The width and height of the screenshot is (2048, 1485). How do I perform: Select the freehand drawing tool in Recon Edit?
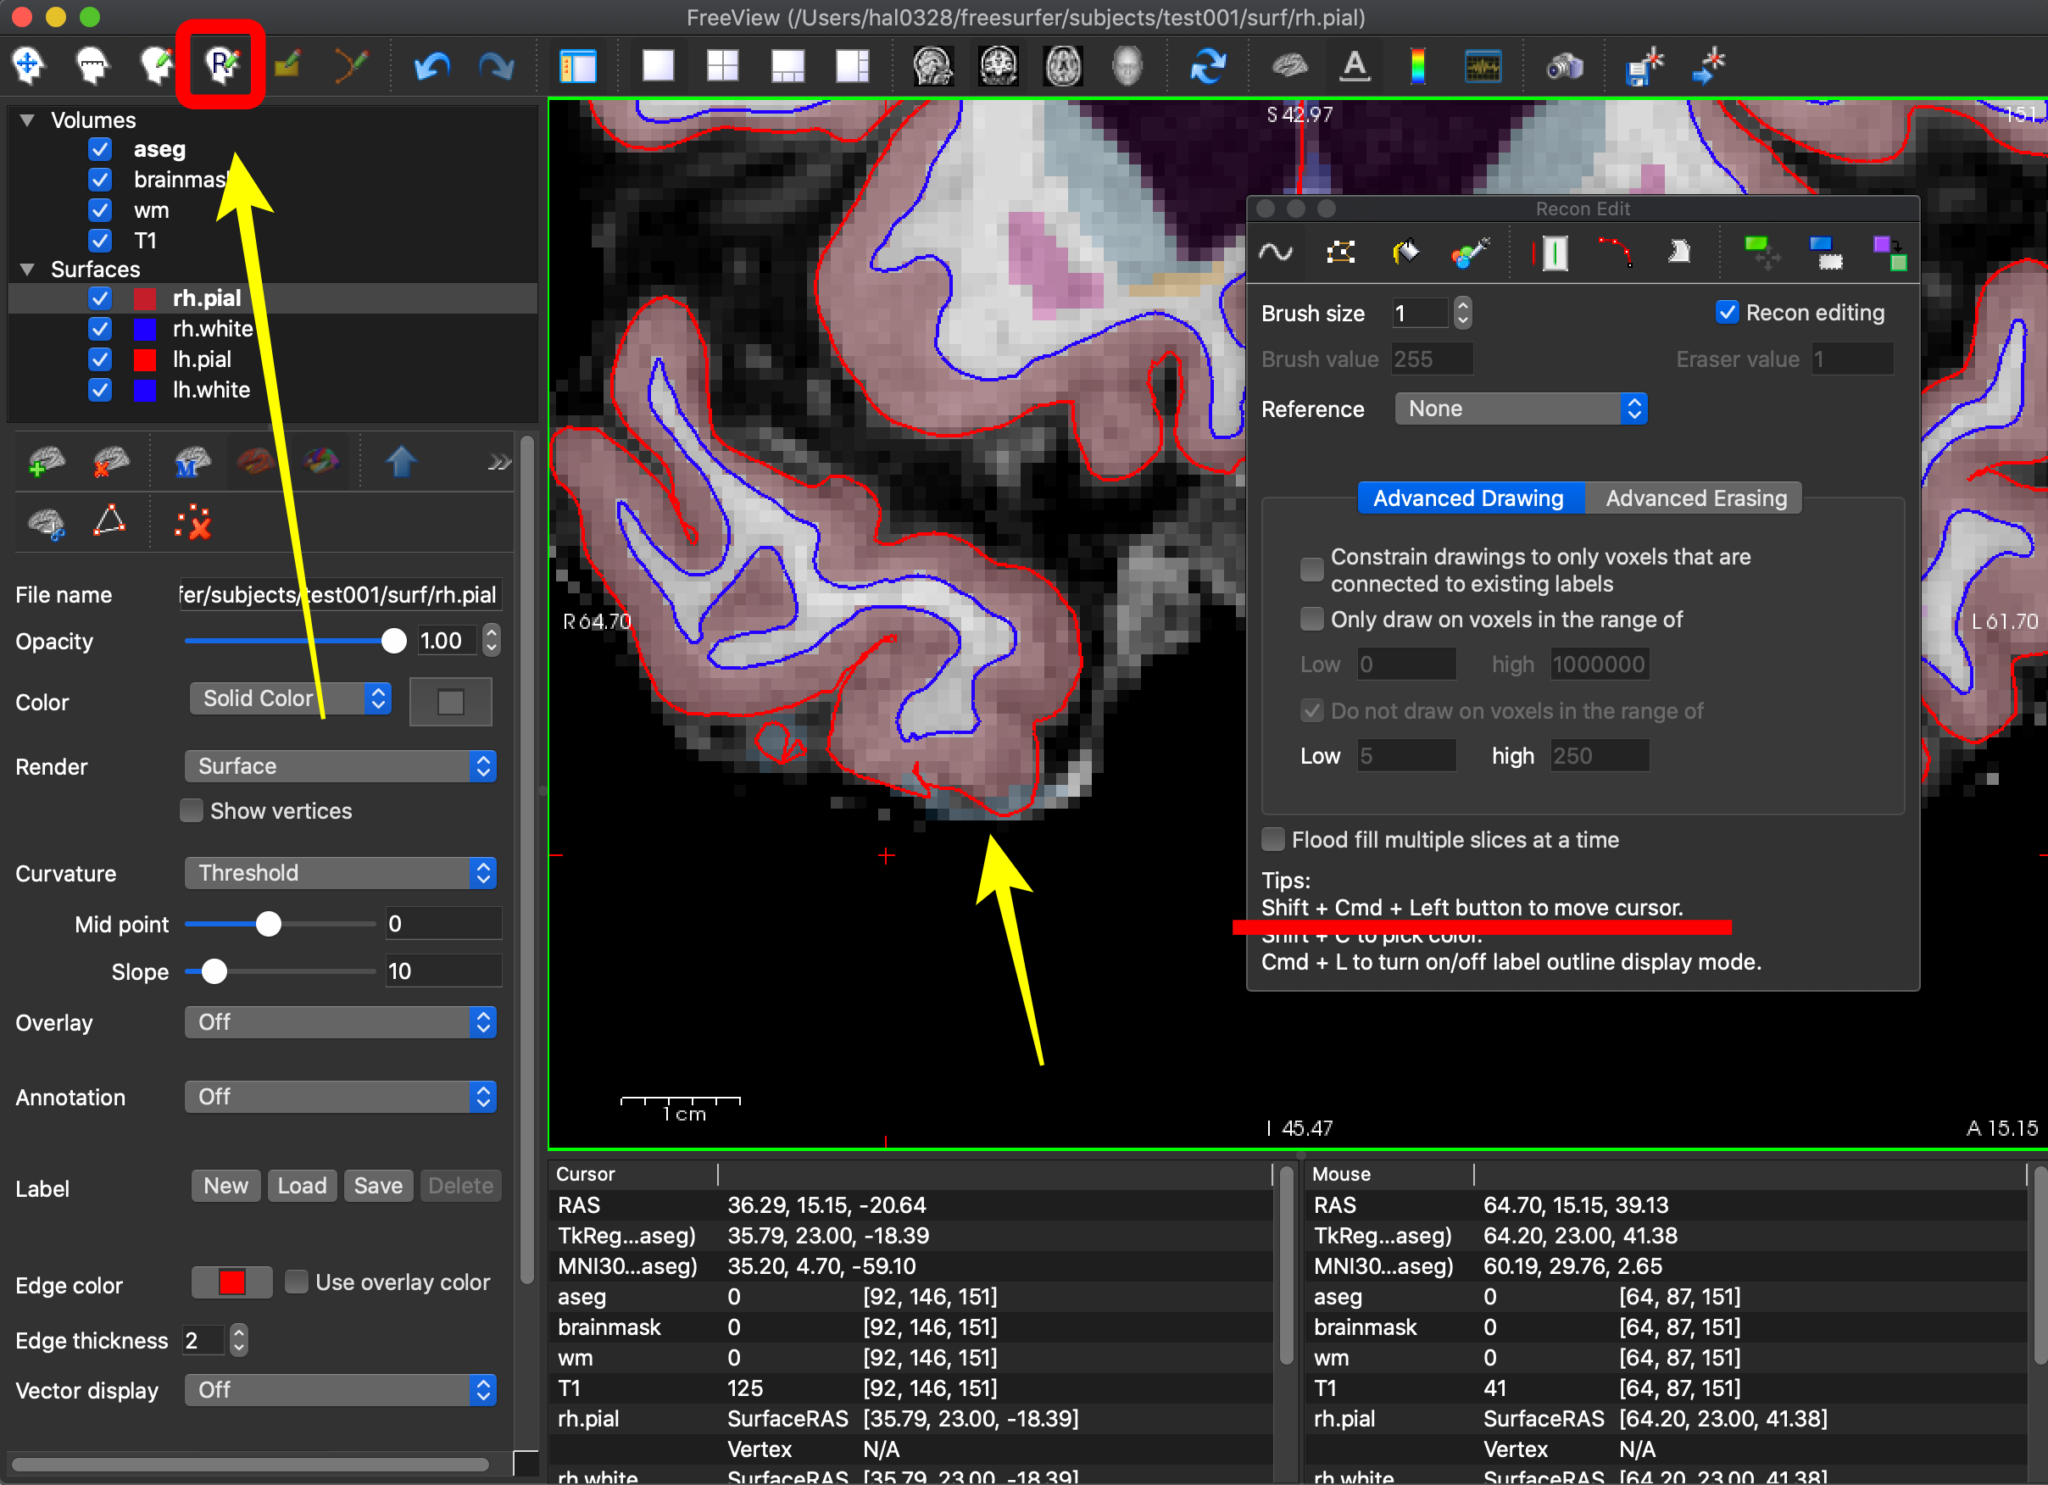click(x=1275, y=252)
